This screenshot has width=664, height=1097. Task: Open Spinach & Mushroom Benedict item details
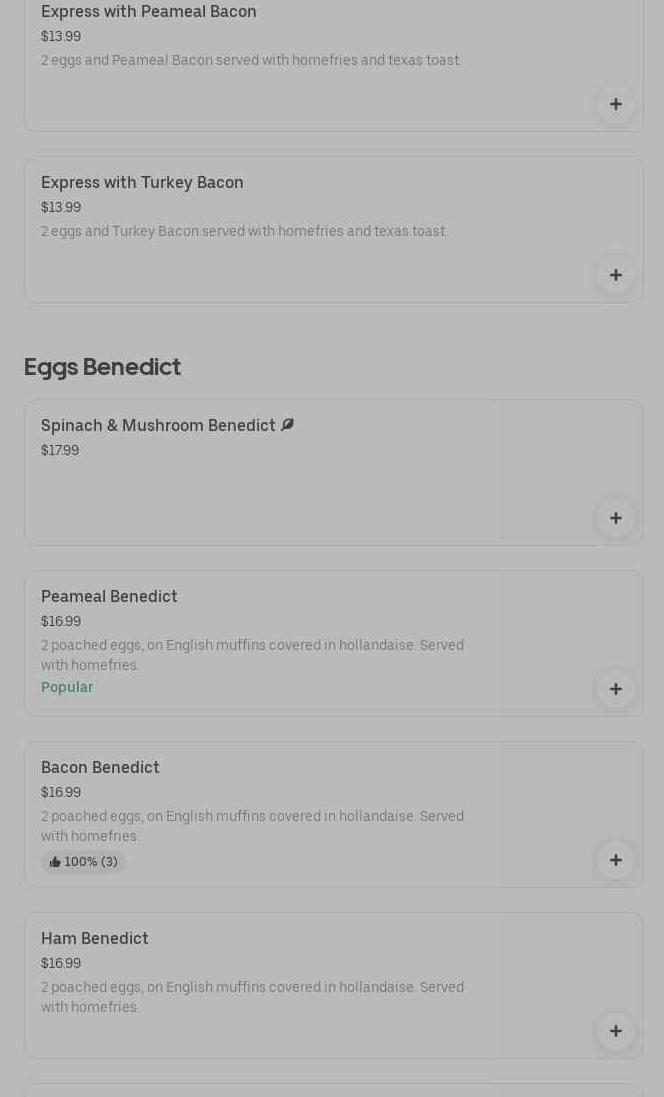tap(158, 425)
